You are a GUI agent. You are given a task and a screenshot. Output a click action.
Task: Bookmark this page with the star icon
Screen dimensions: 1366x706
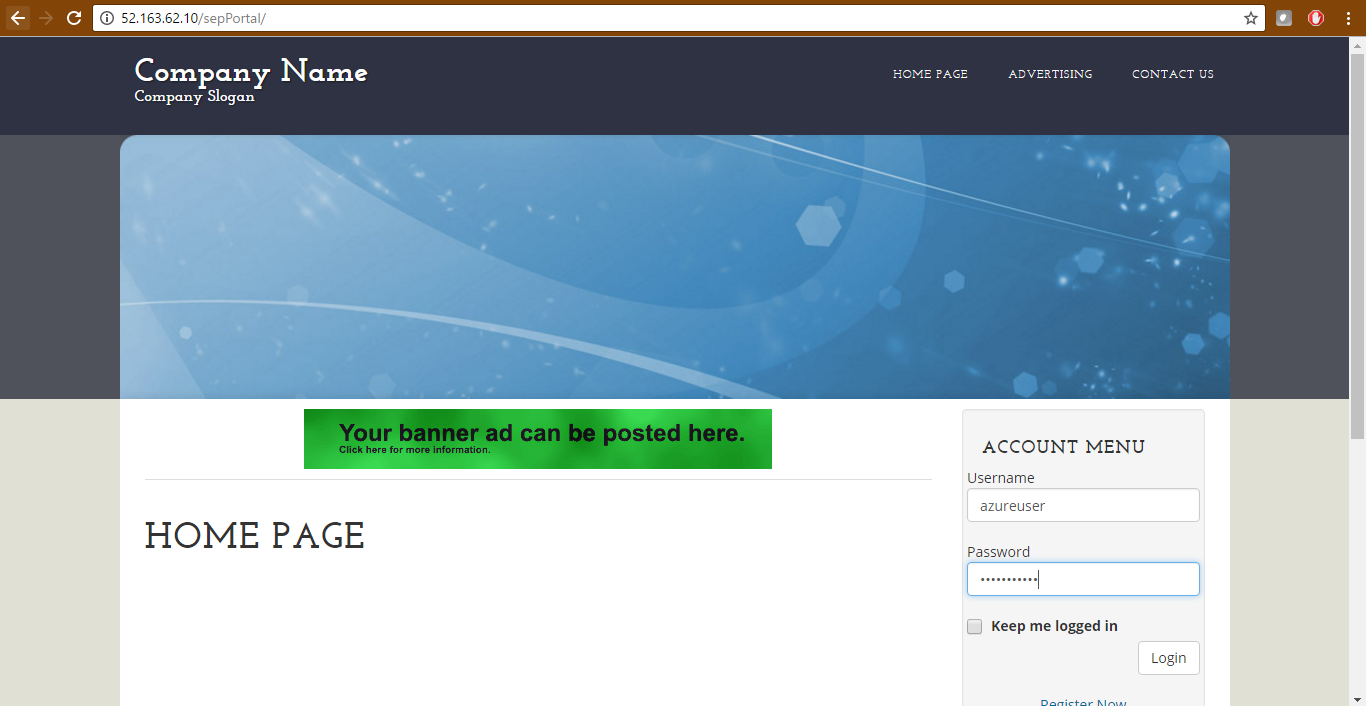point(1250,18)
